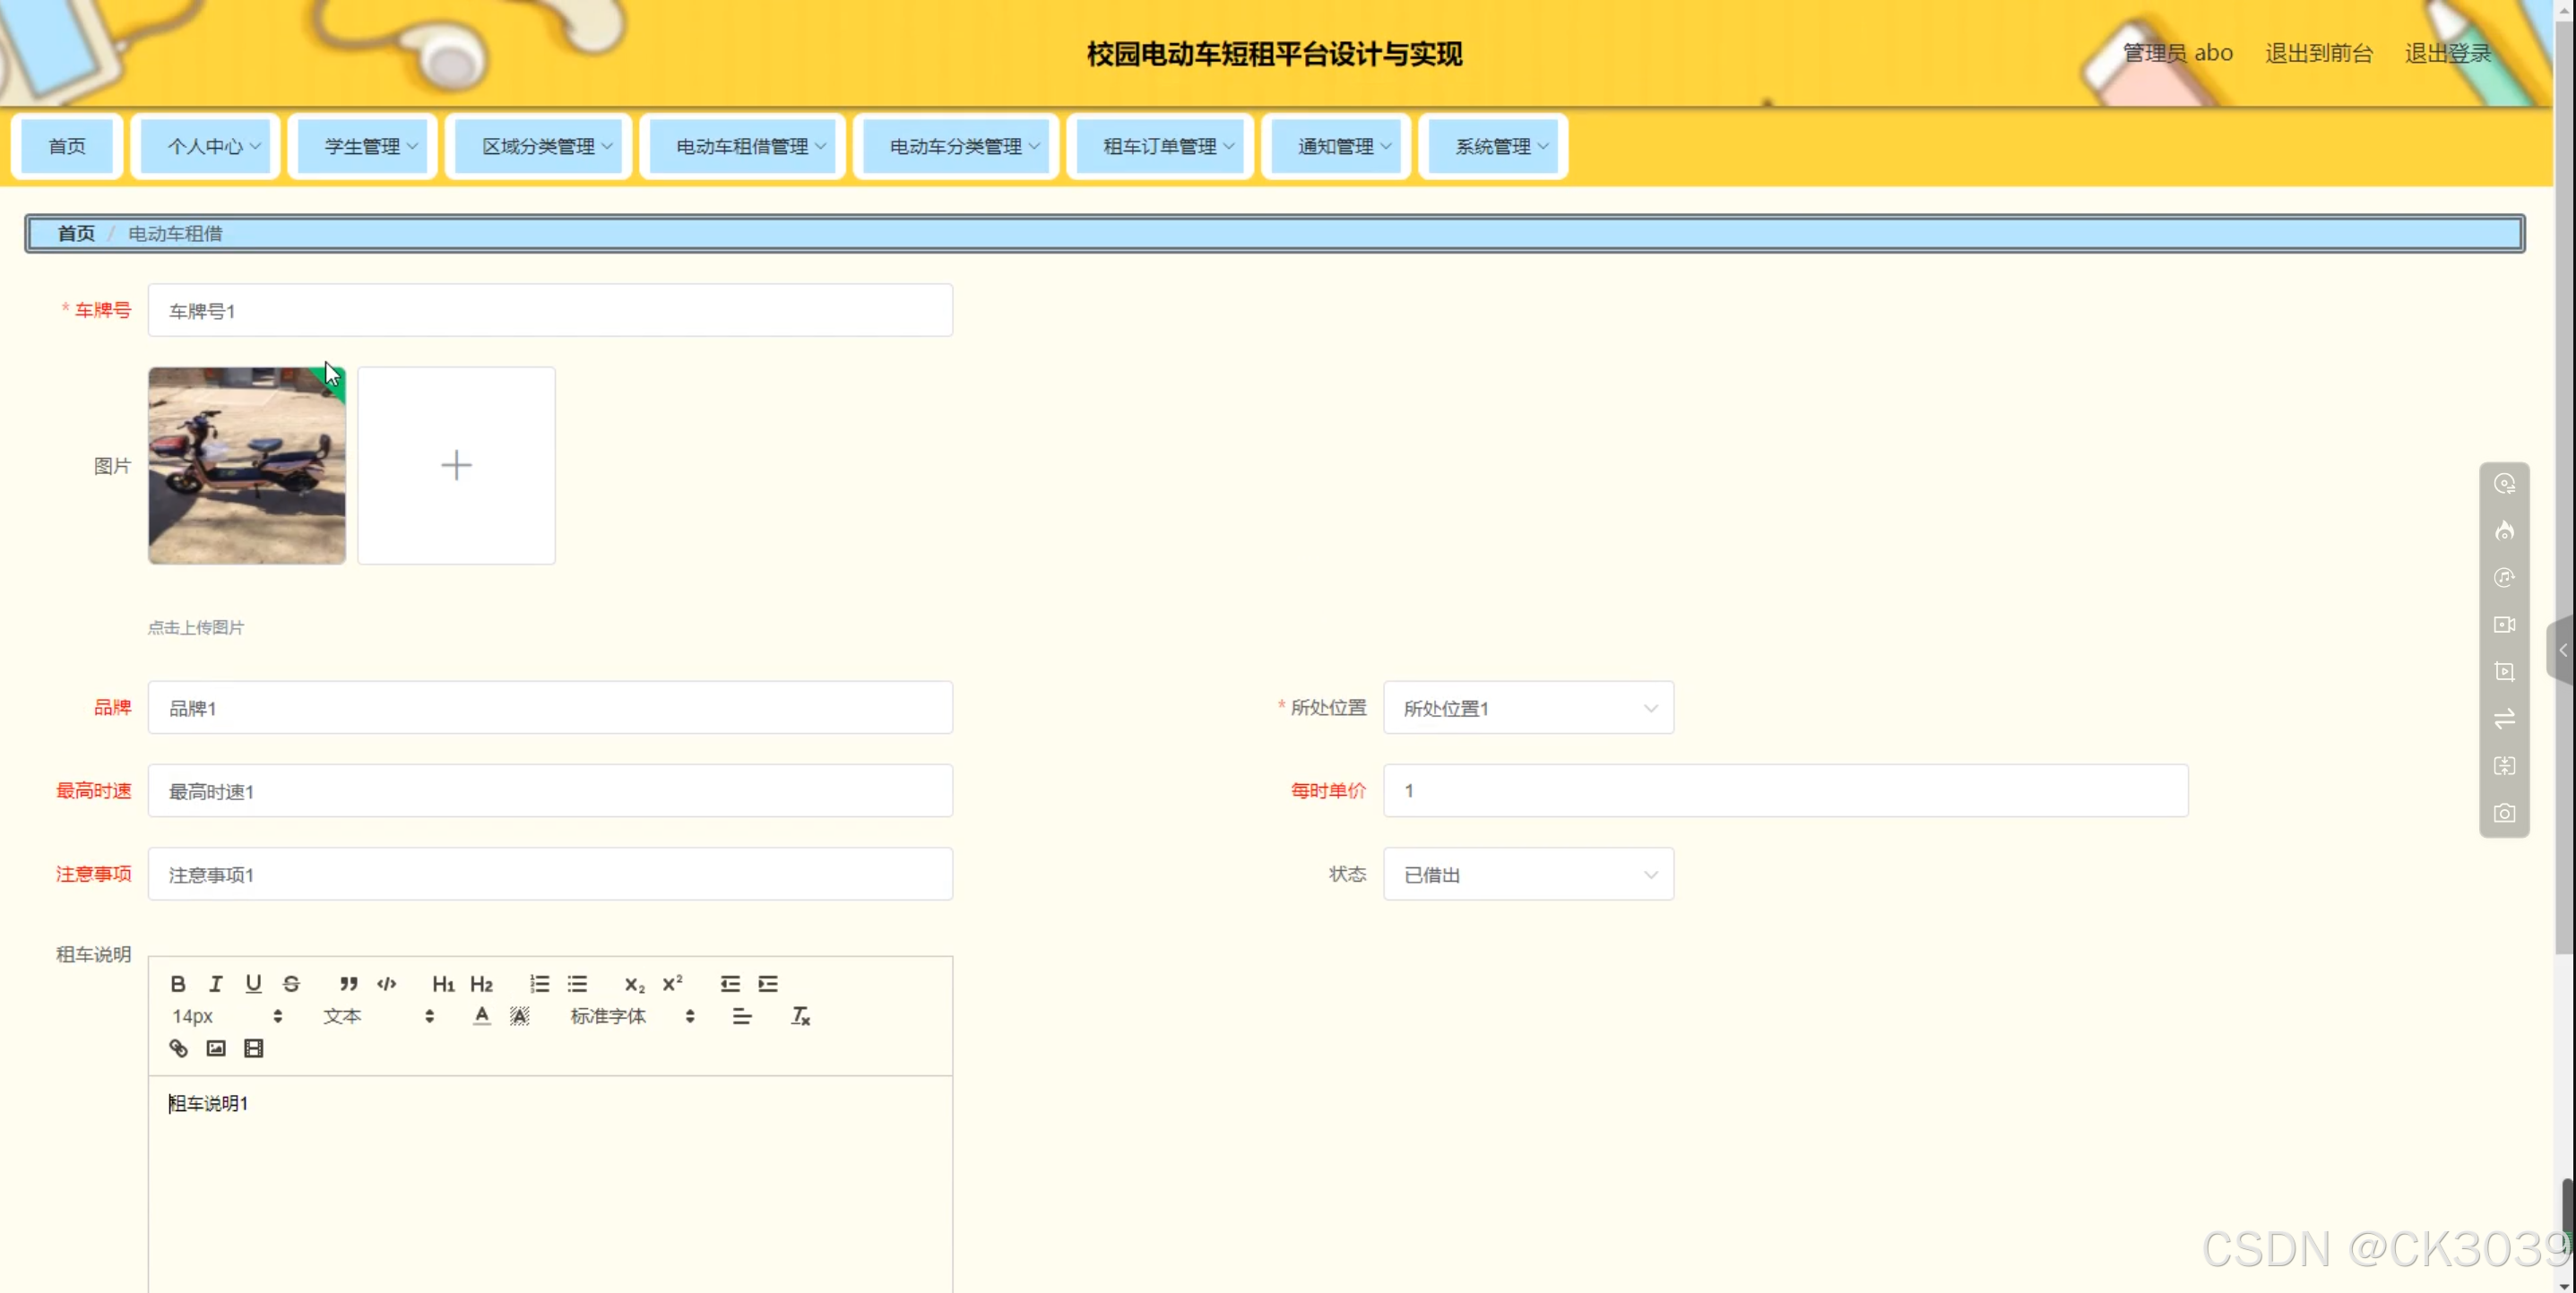Click the 退出登录 link
Screen dimensions: 2576x1293
coord(2446,53)
